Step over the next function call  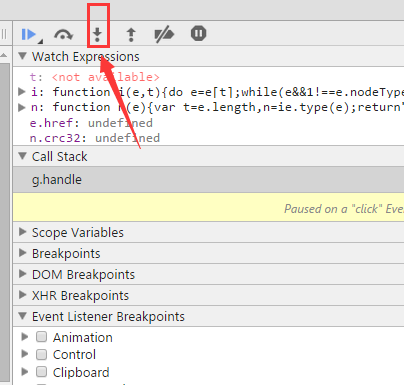[x=63, y=34]
